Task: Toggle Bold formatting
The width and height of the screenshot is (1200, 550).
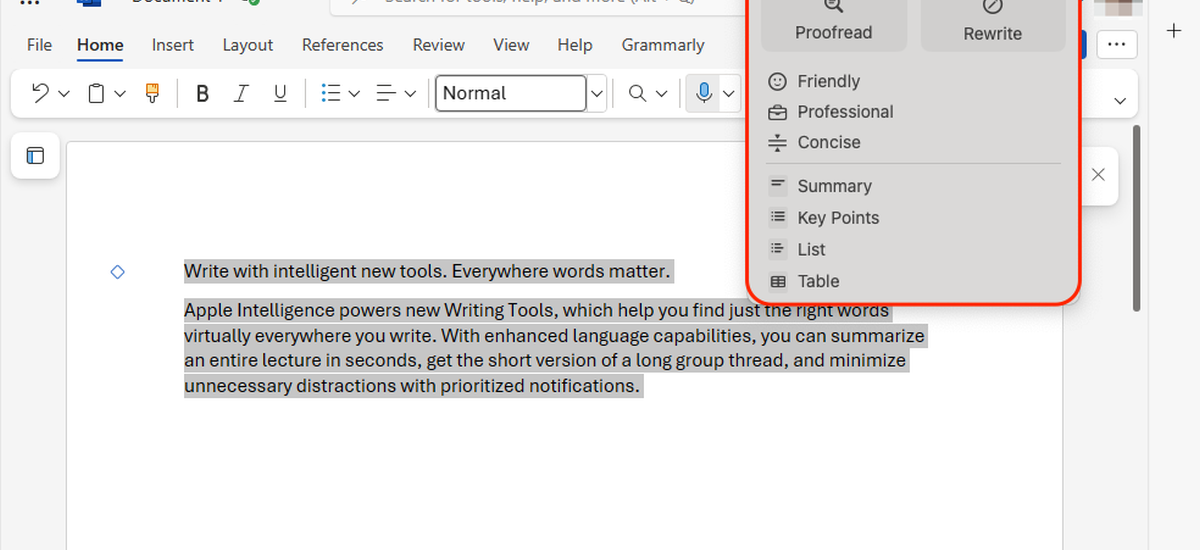Action: (203, 93)
